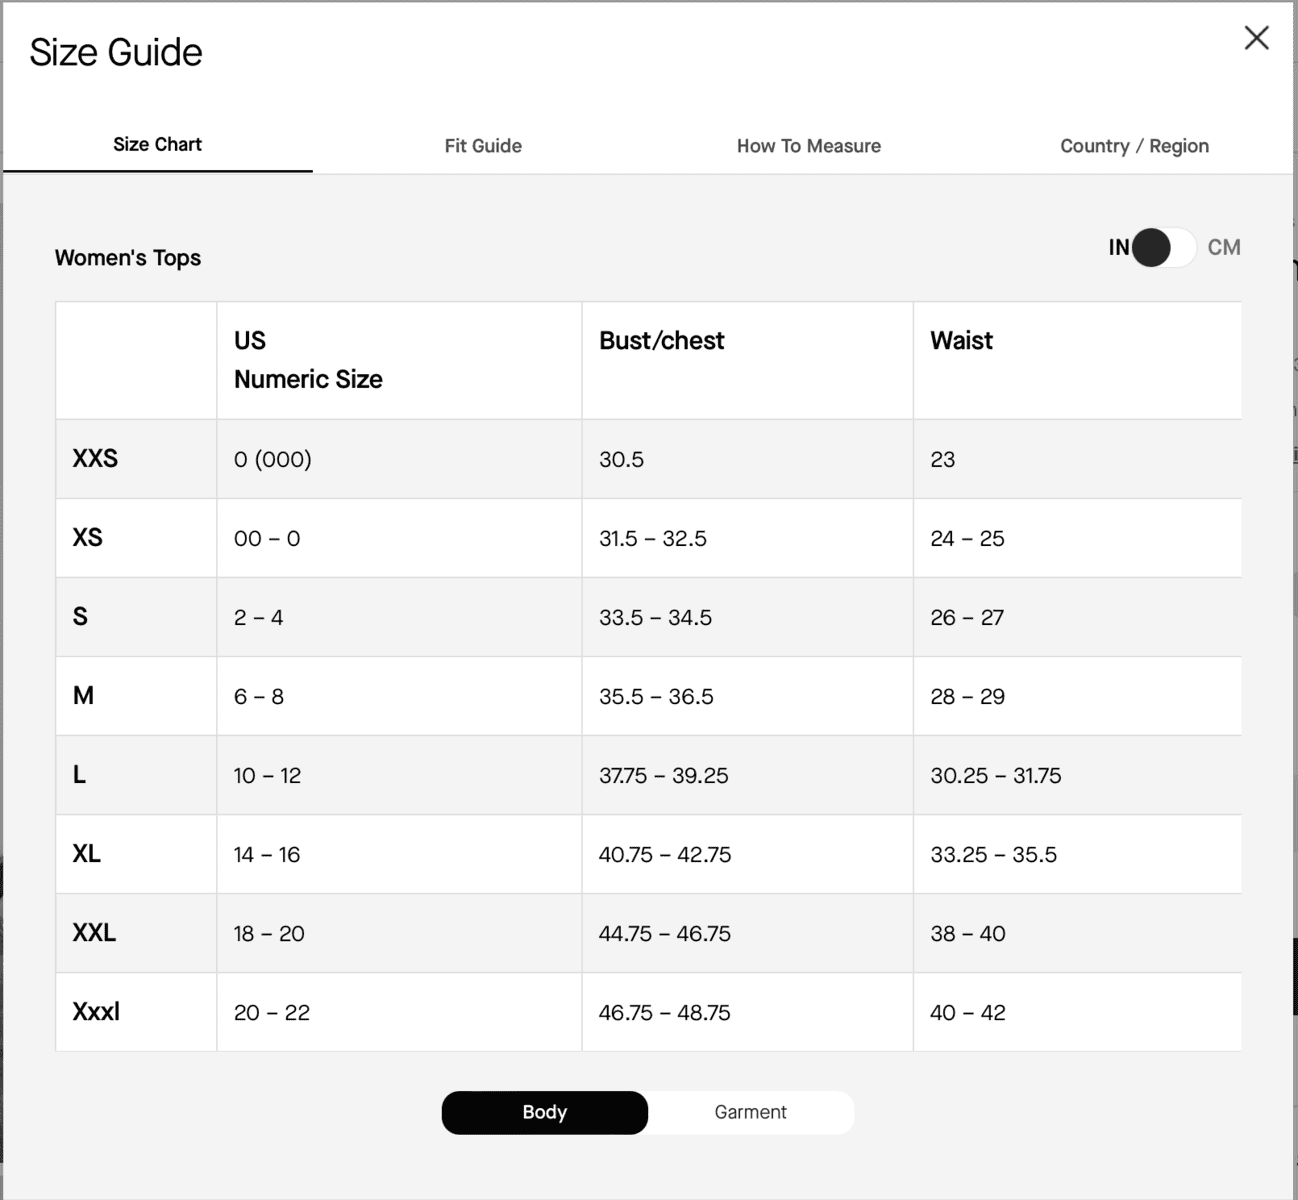
Task: Select the CM unit label
Action: 1224,247
